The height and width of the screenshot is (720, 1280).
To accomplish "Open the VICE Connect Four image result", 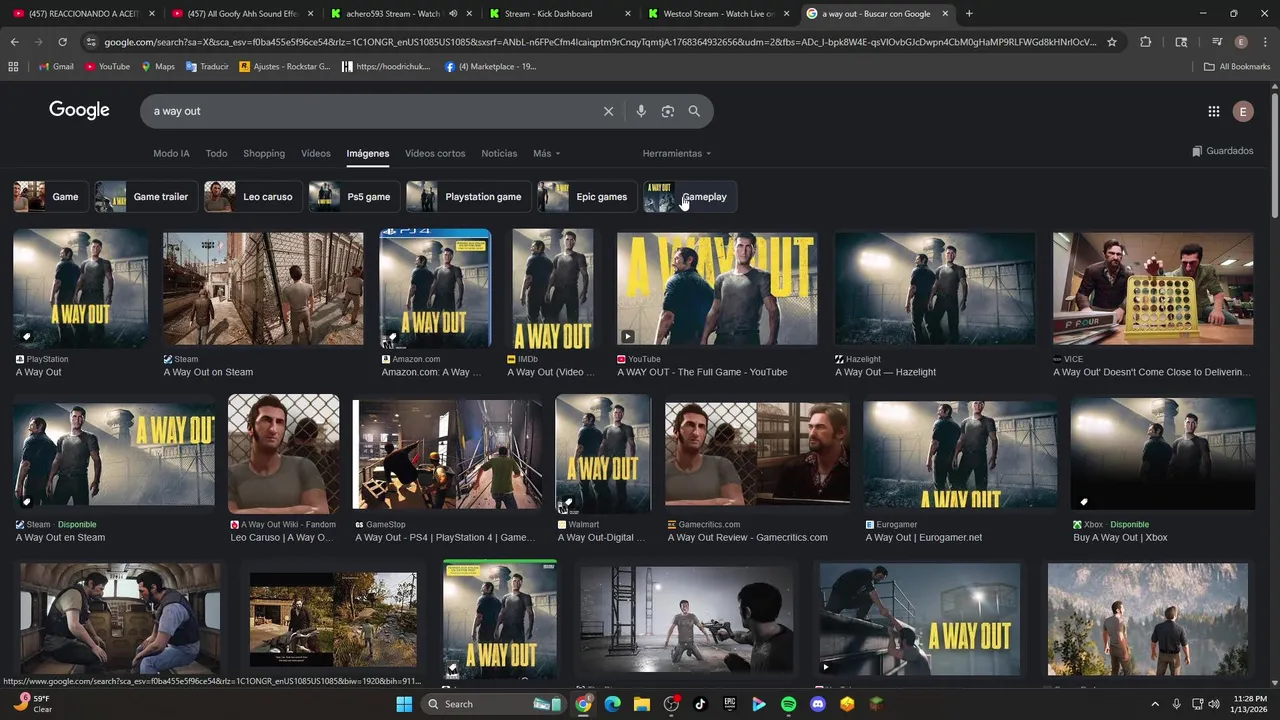I will tap(1153, 288).
